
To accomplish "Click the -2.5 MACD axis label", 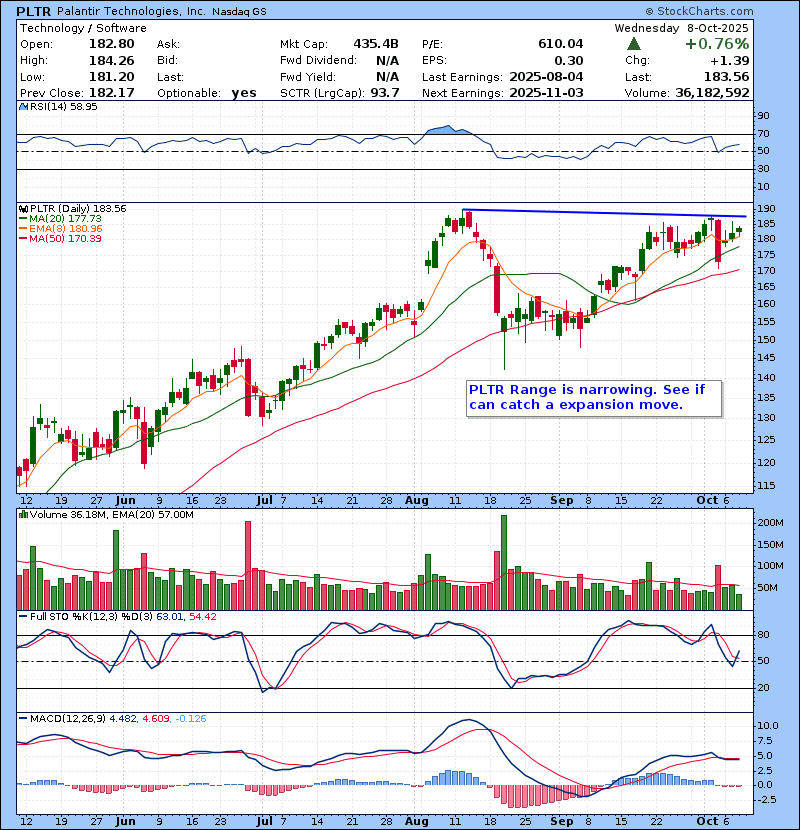I will click(x=768, y=799).
